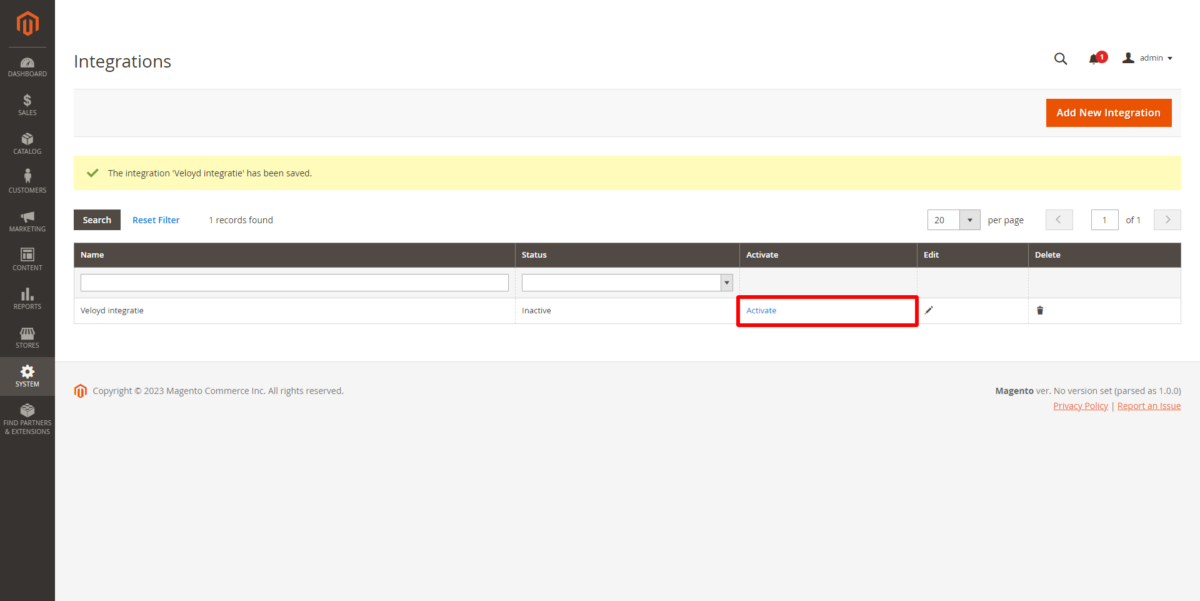This screenshot has width=1200, height=601.
Task: Activate the Veloyd integratie integration
Action: coord(761,310)
